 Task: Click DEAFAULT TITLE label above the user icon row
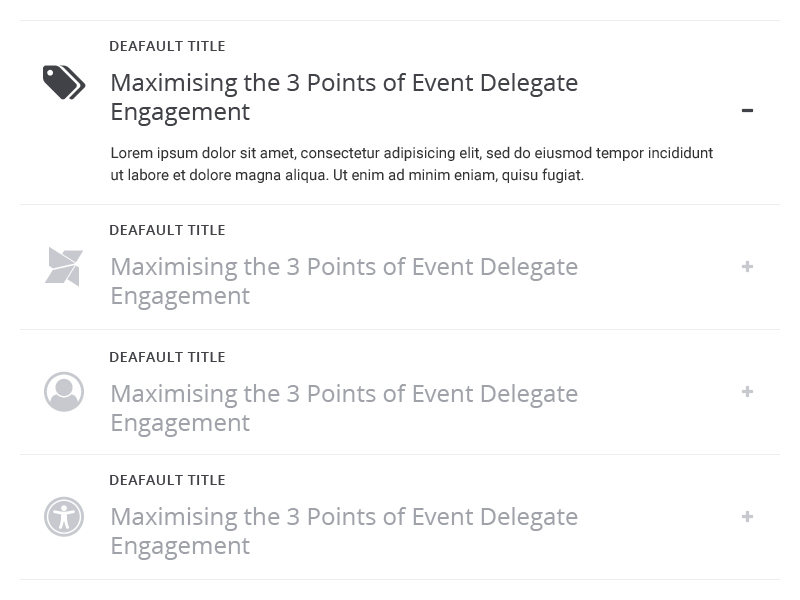click(167, 357)
